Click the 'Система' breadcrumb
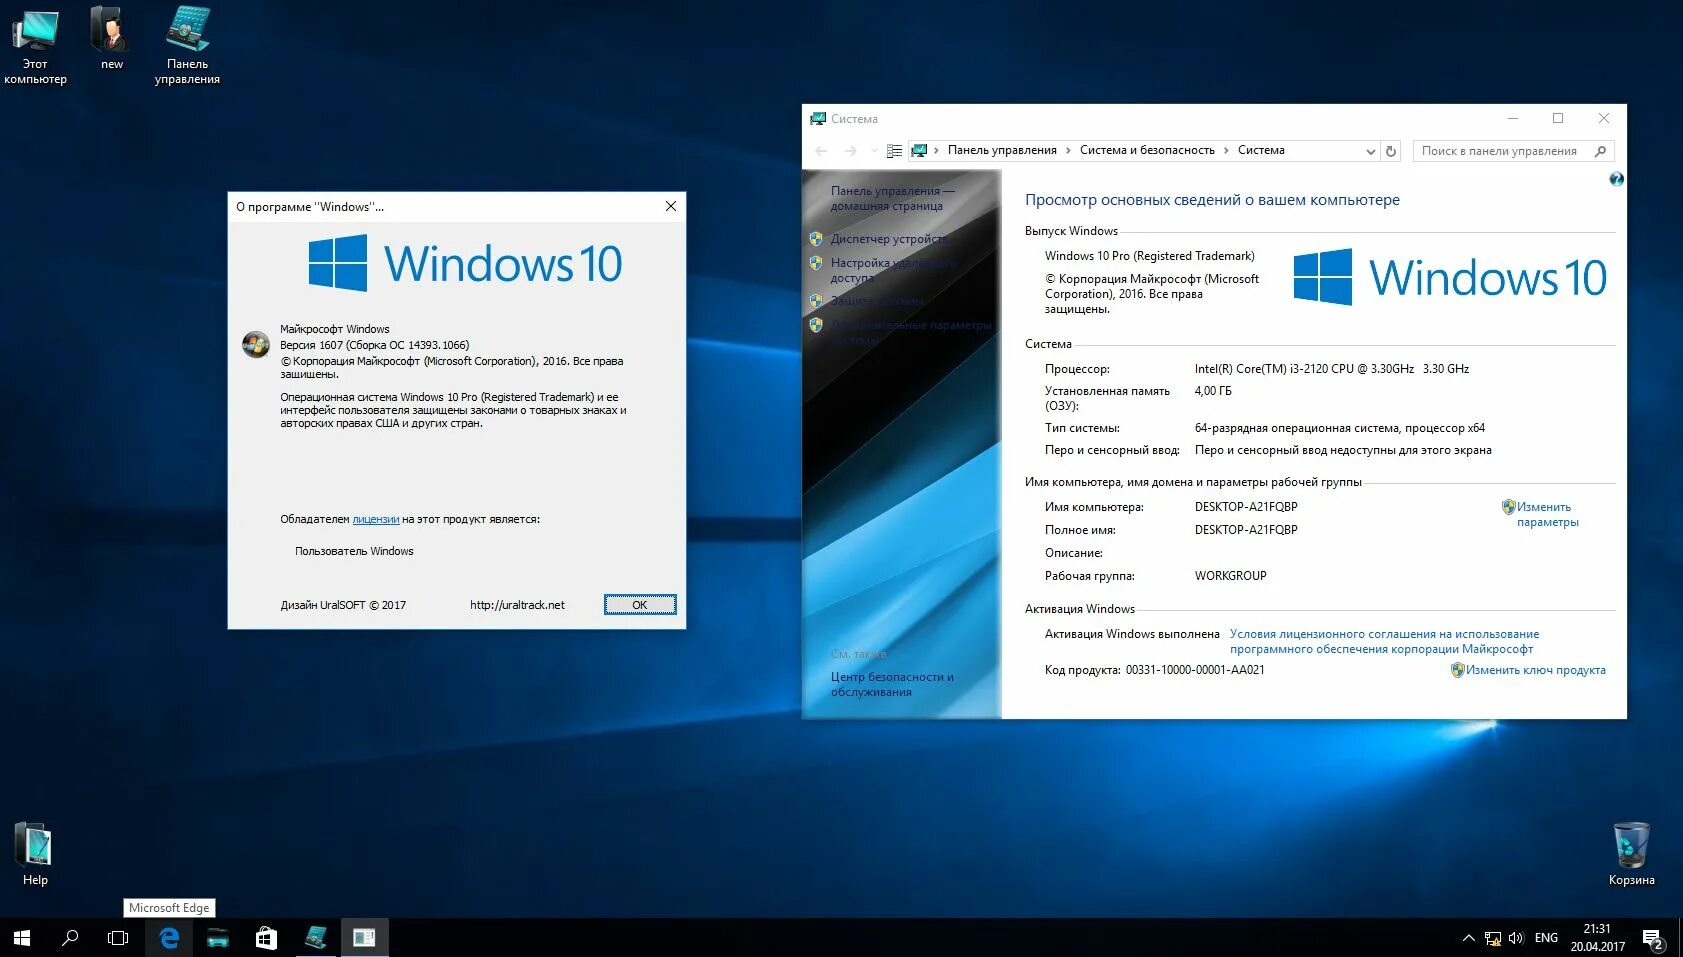Image resolution: width=1683 pixels, height=957 pixels. 1261,150
